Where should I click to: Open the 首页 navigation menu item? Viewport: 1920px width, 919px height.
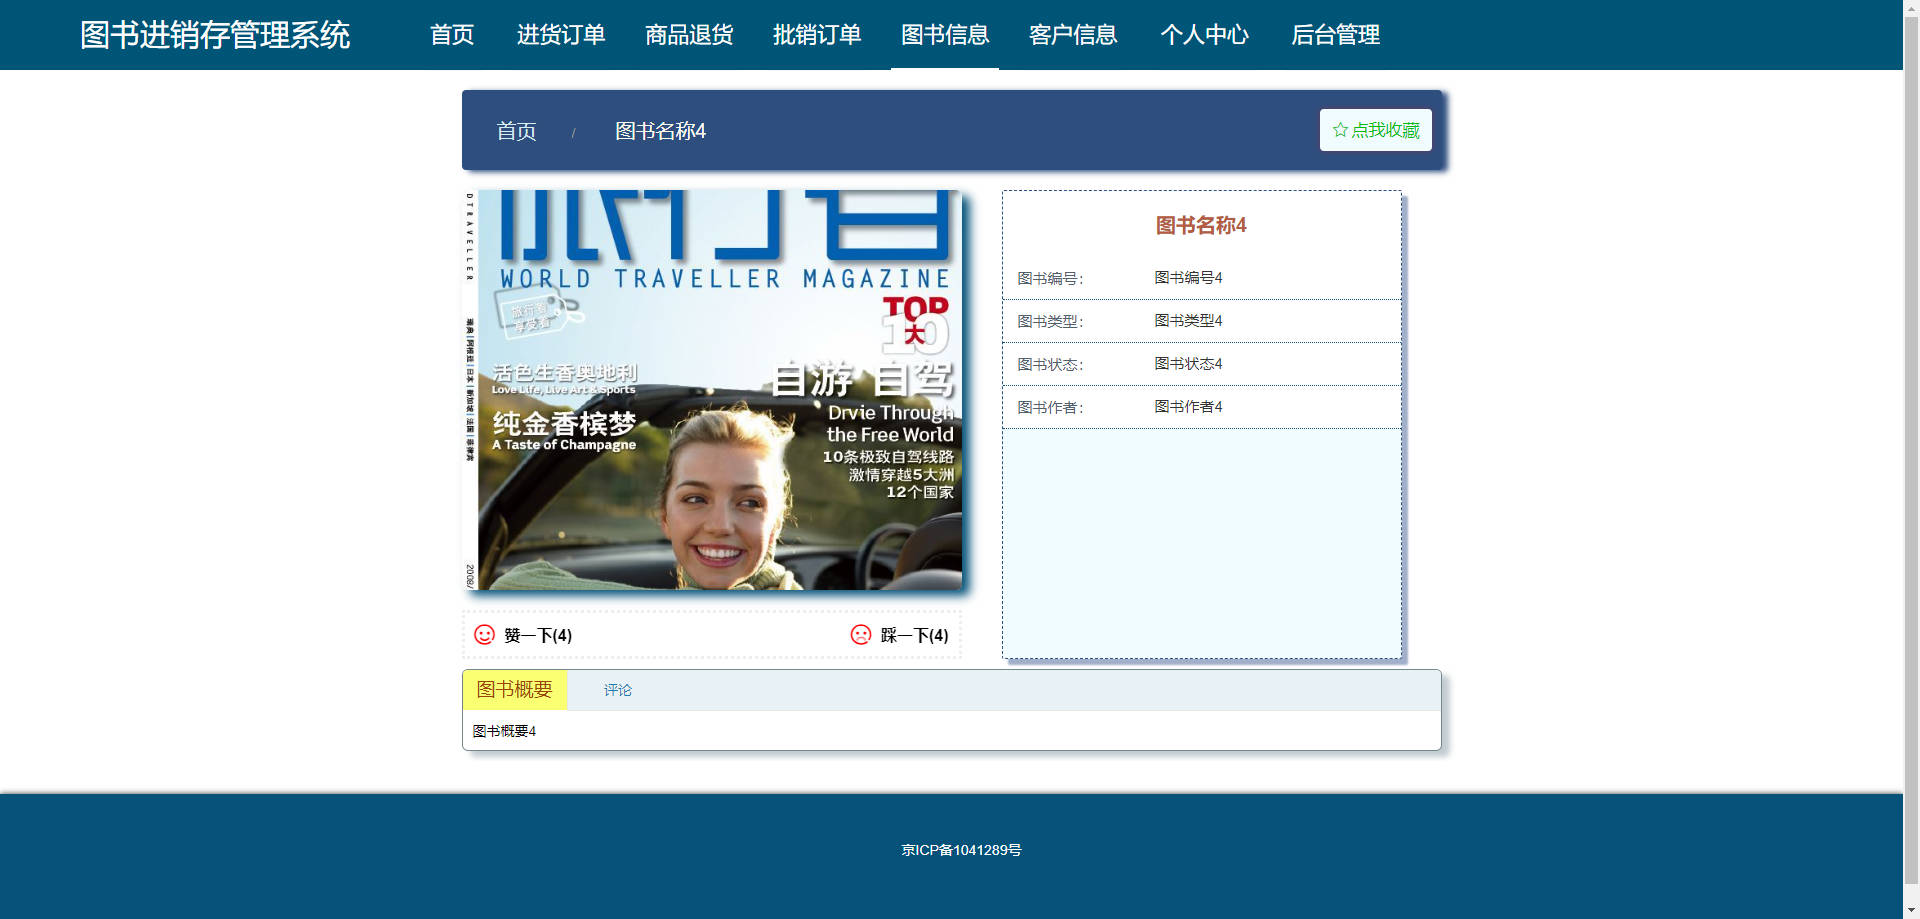(452, 35)
